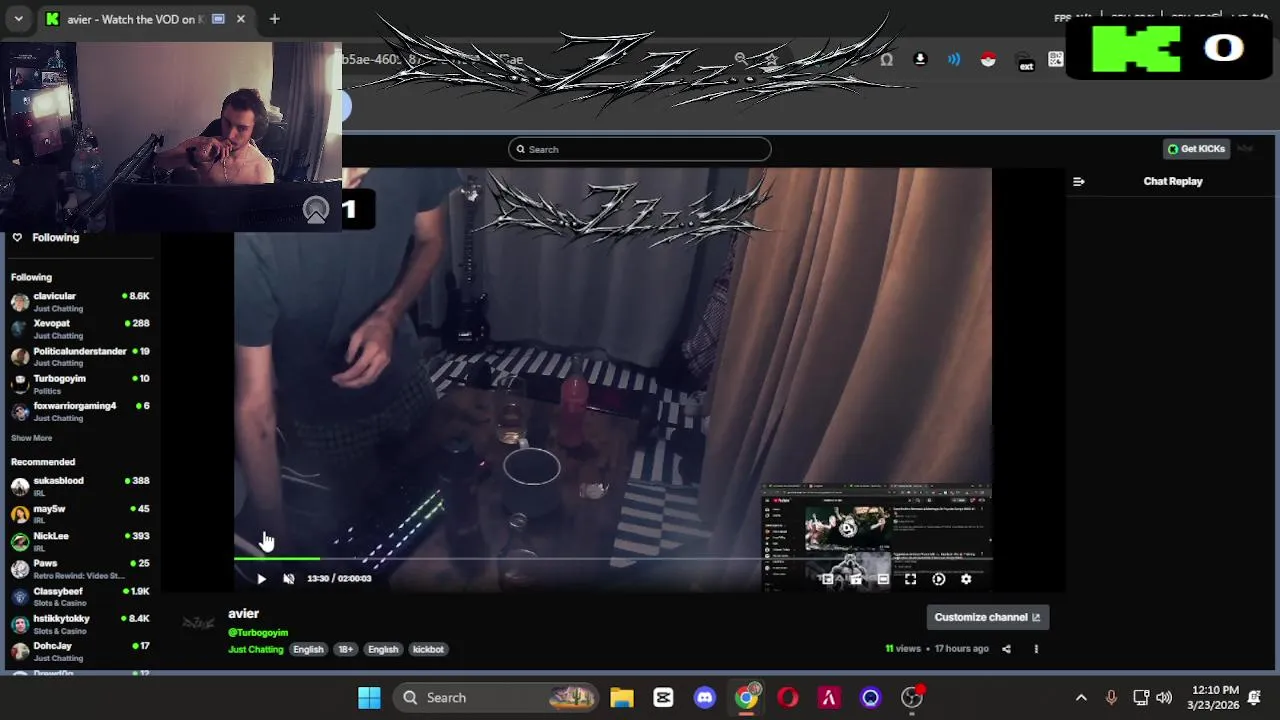The width and height of the screenshot is (1280, 720).
Task: Click the clip creation icon in player
Action: 855,578
